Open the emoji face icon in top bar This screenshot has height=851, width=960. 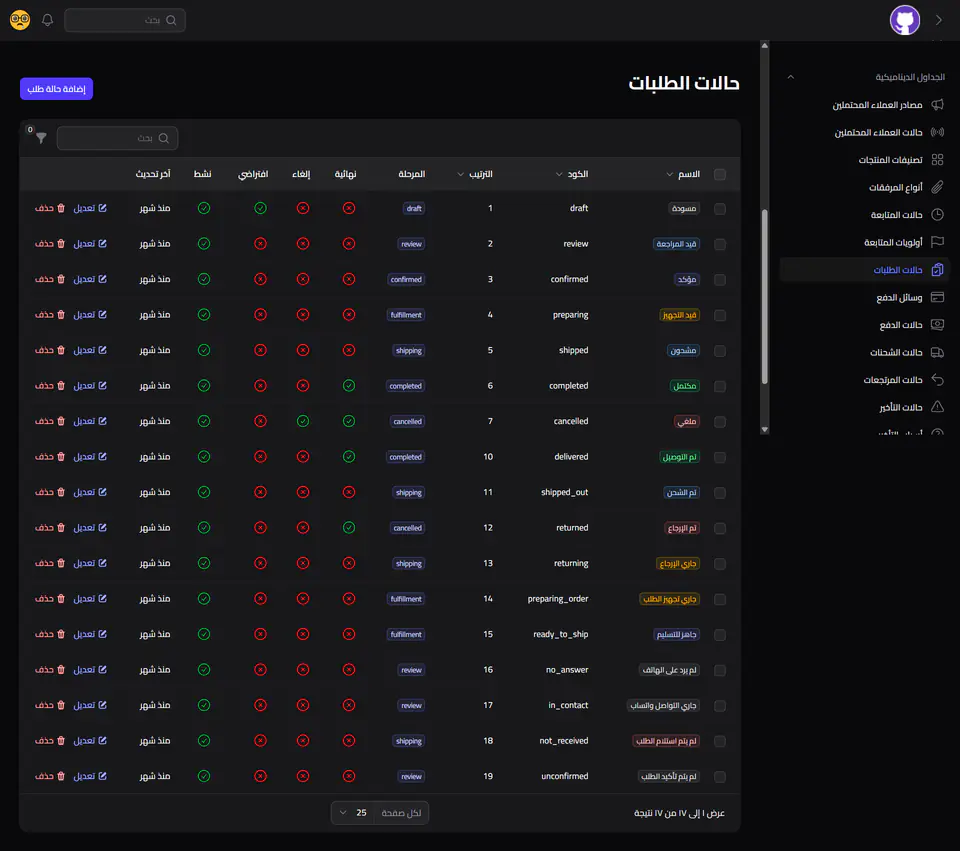tap(20, 20)
